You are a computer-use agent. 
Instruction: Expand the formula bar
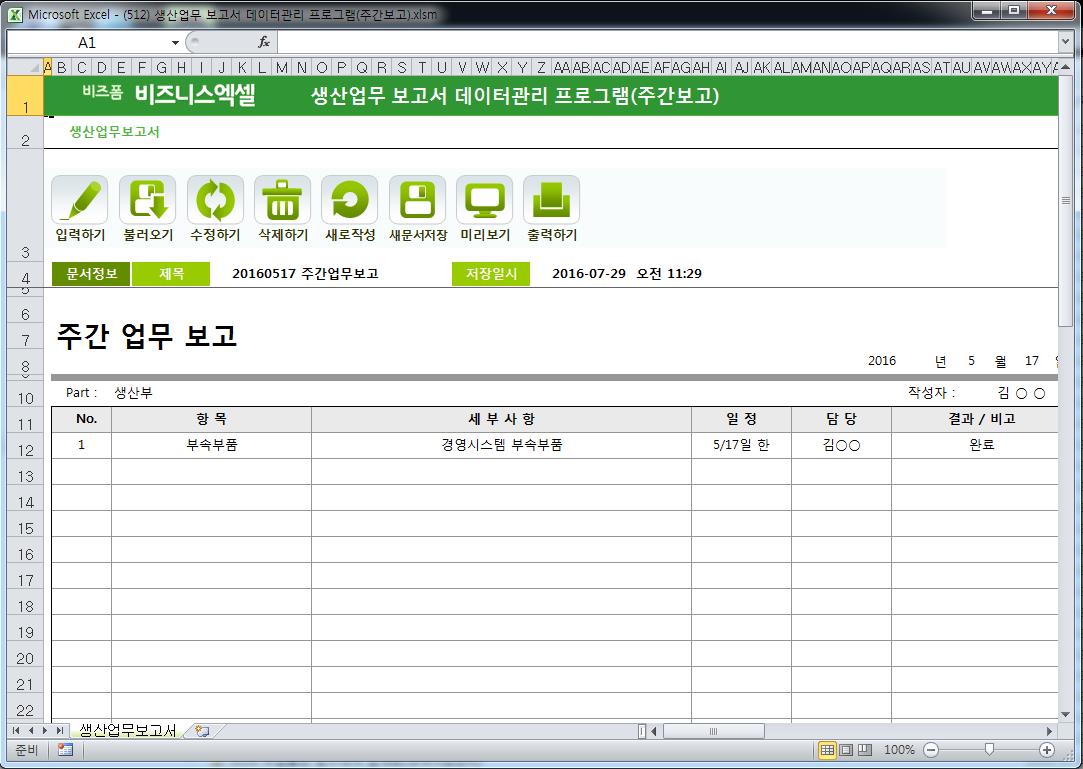(1065, 42)
